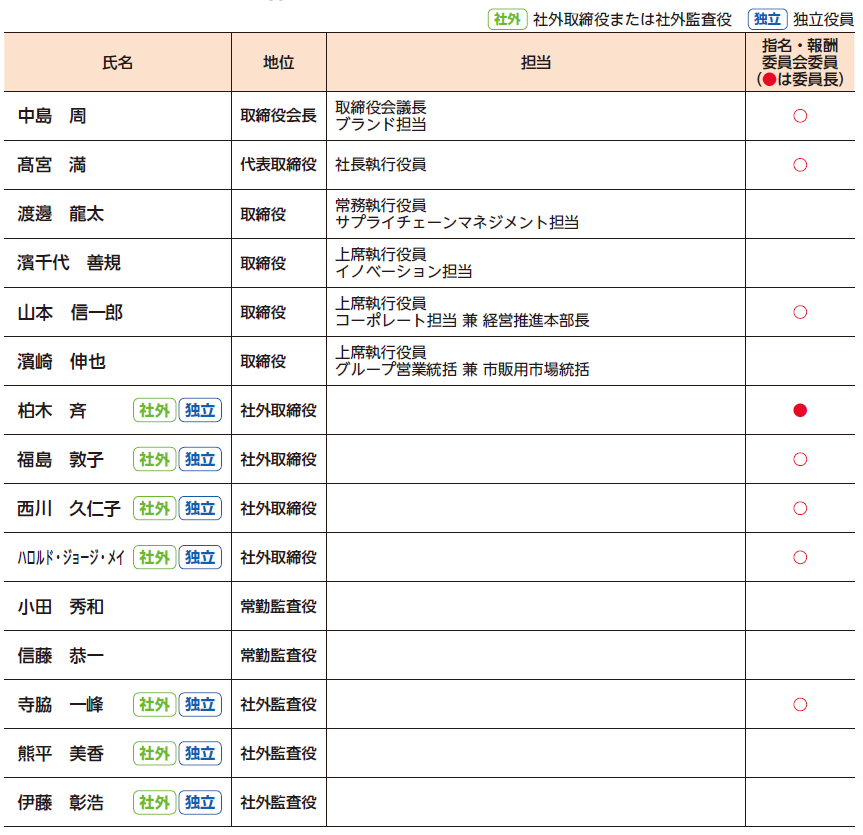Click the name 山本 信一郎
This screenshot has width=863, height=835.
70,313
